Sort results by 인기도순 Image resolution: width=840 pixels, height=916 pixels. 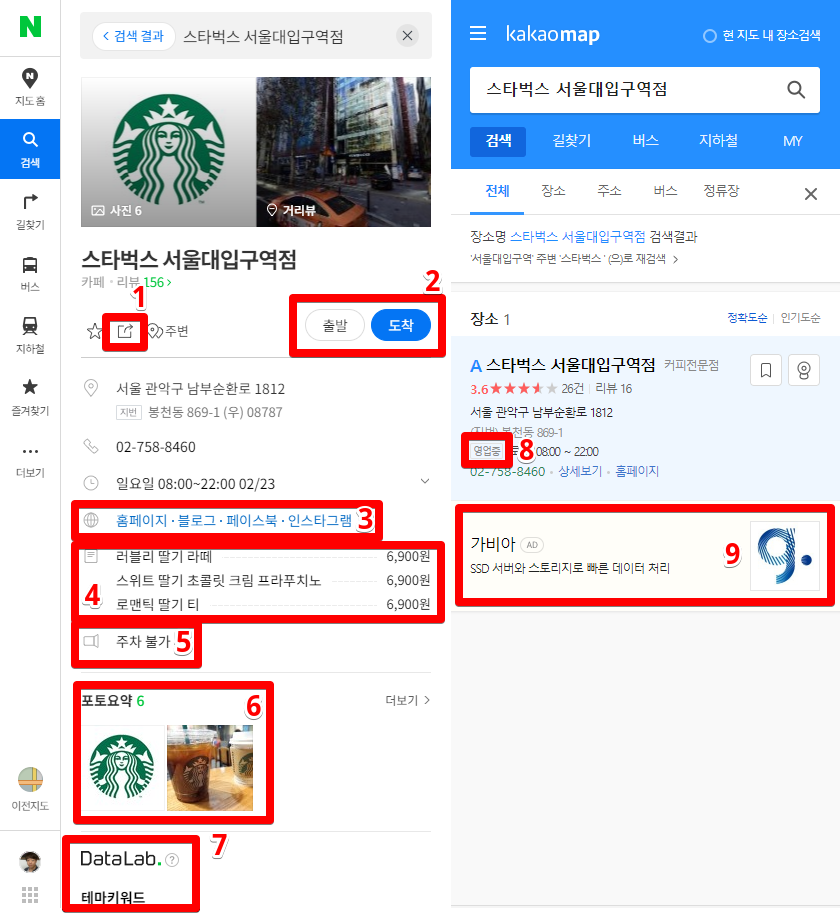coord(800,318)
